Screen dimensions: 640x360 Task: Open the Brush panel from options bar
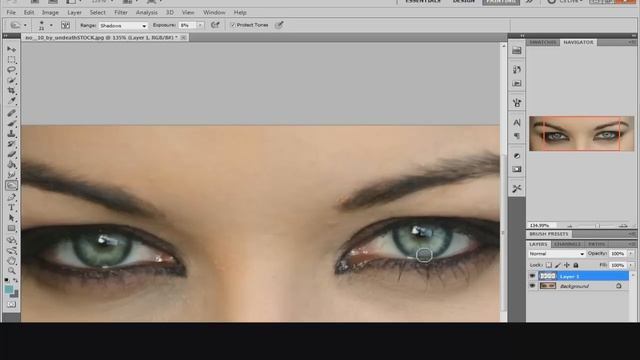click(65, 25)
